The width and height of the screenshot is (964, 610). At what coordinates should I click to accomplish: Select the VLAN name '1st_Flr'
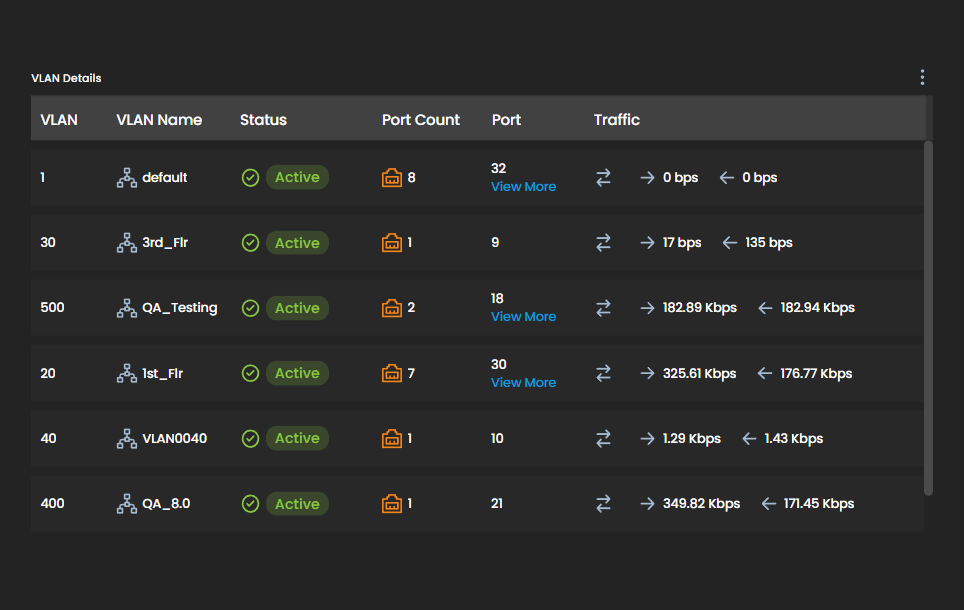click(162, 373)
